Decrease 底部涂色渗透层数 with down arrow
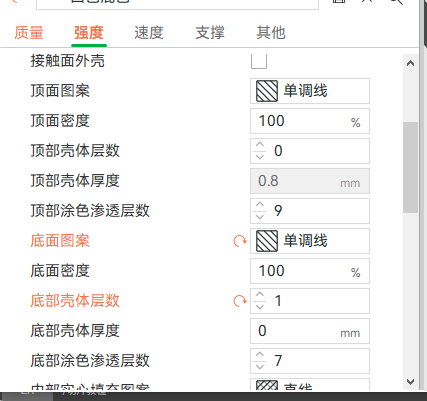The height and width of the screenshot is (401, 427). tap(260, 367)
